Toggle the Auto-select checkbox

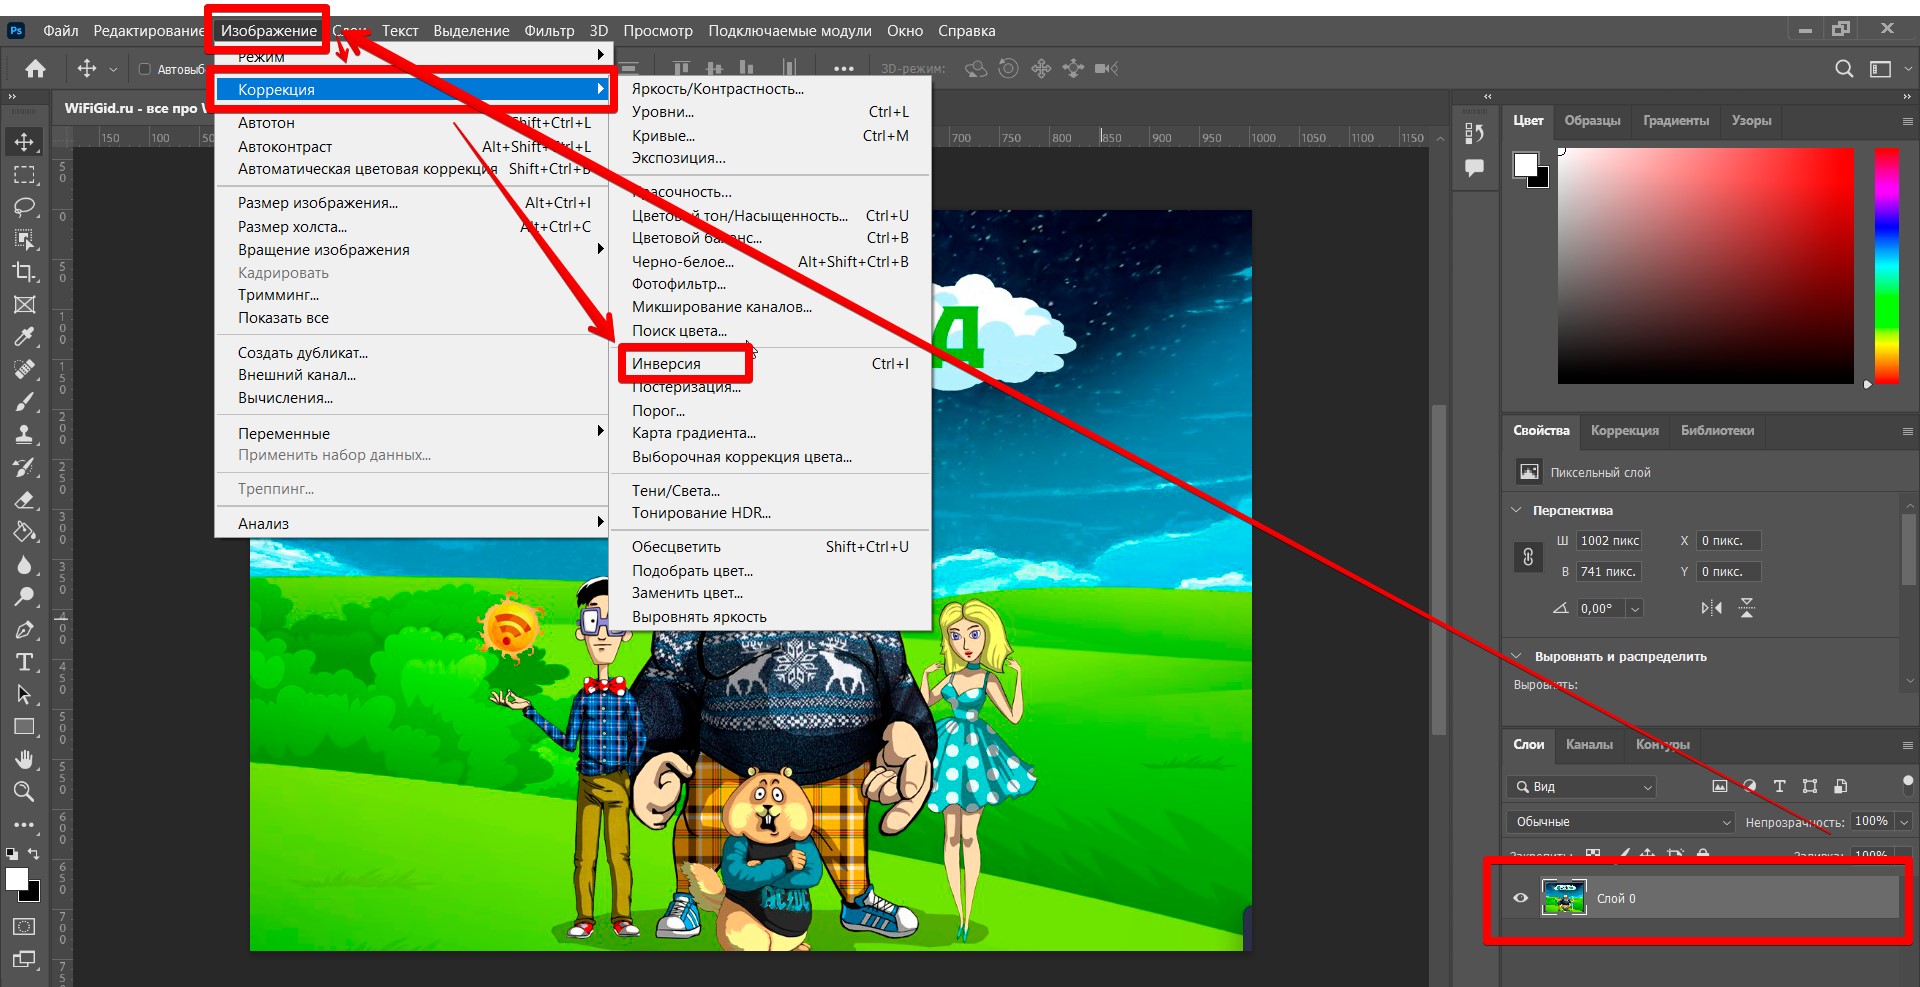[144, 69]
